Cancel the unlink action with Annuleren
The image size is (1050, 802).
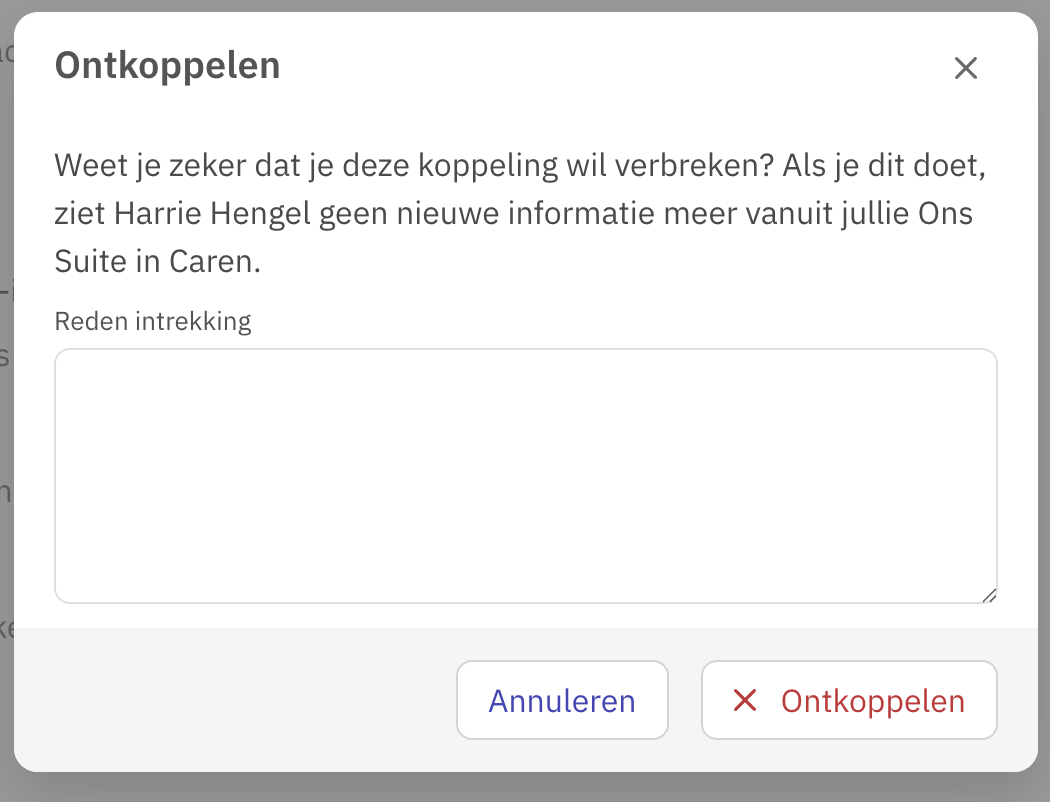pos(562,700)
